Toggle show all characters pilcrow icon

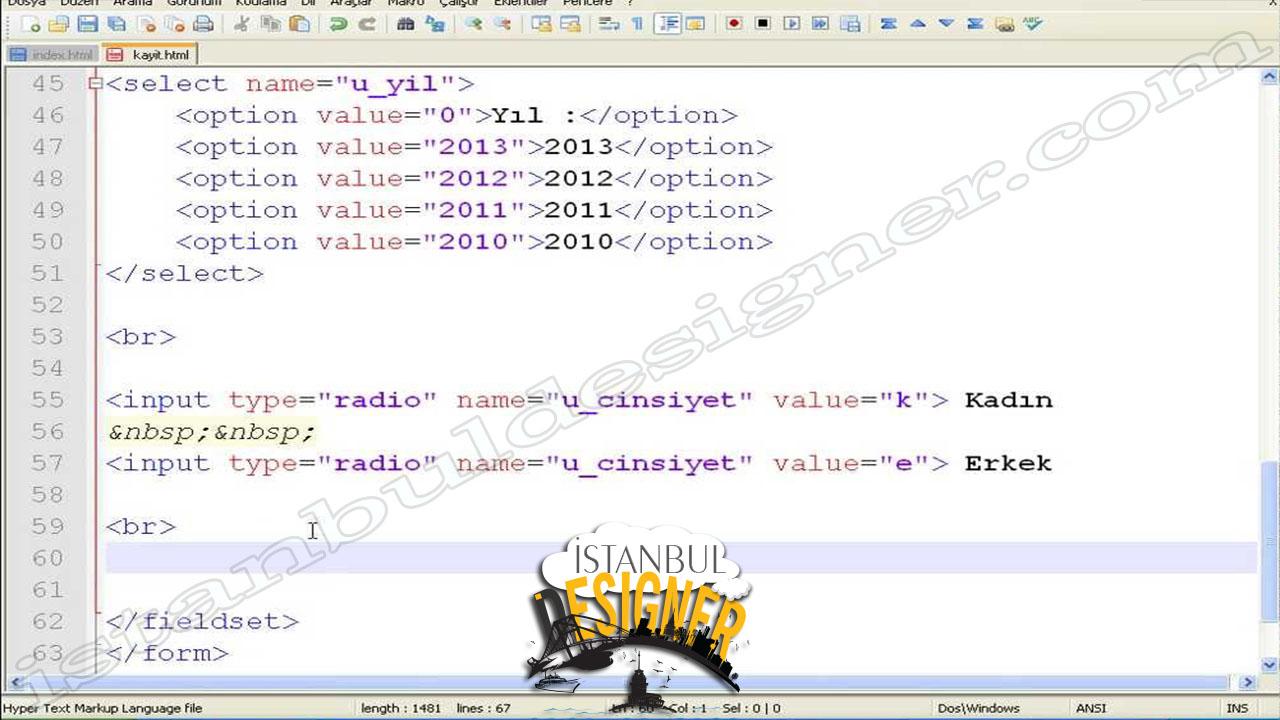(637, 24)
